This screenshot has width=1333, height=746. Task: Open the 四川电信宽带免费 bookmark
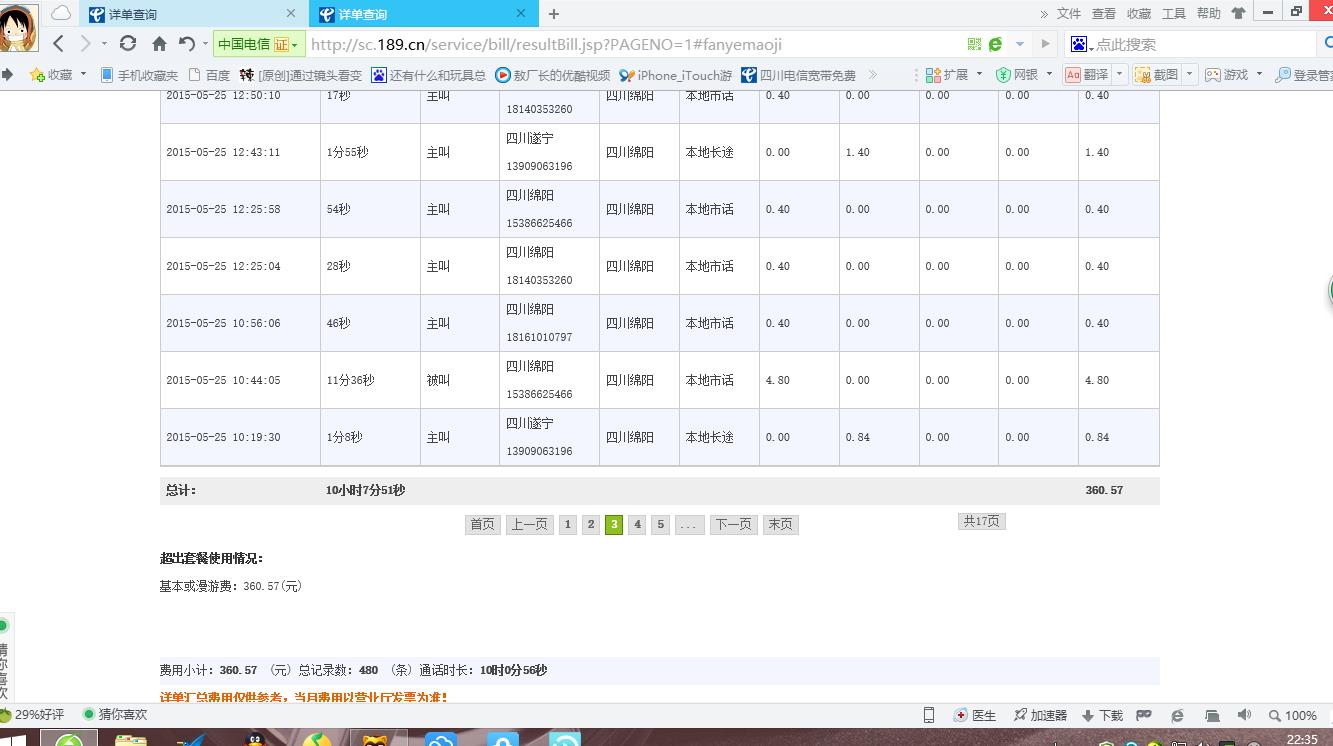[798, 75]
